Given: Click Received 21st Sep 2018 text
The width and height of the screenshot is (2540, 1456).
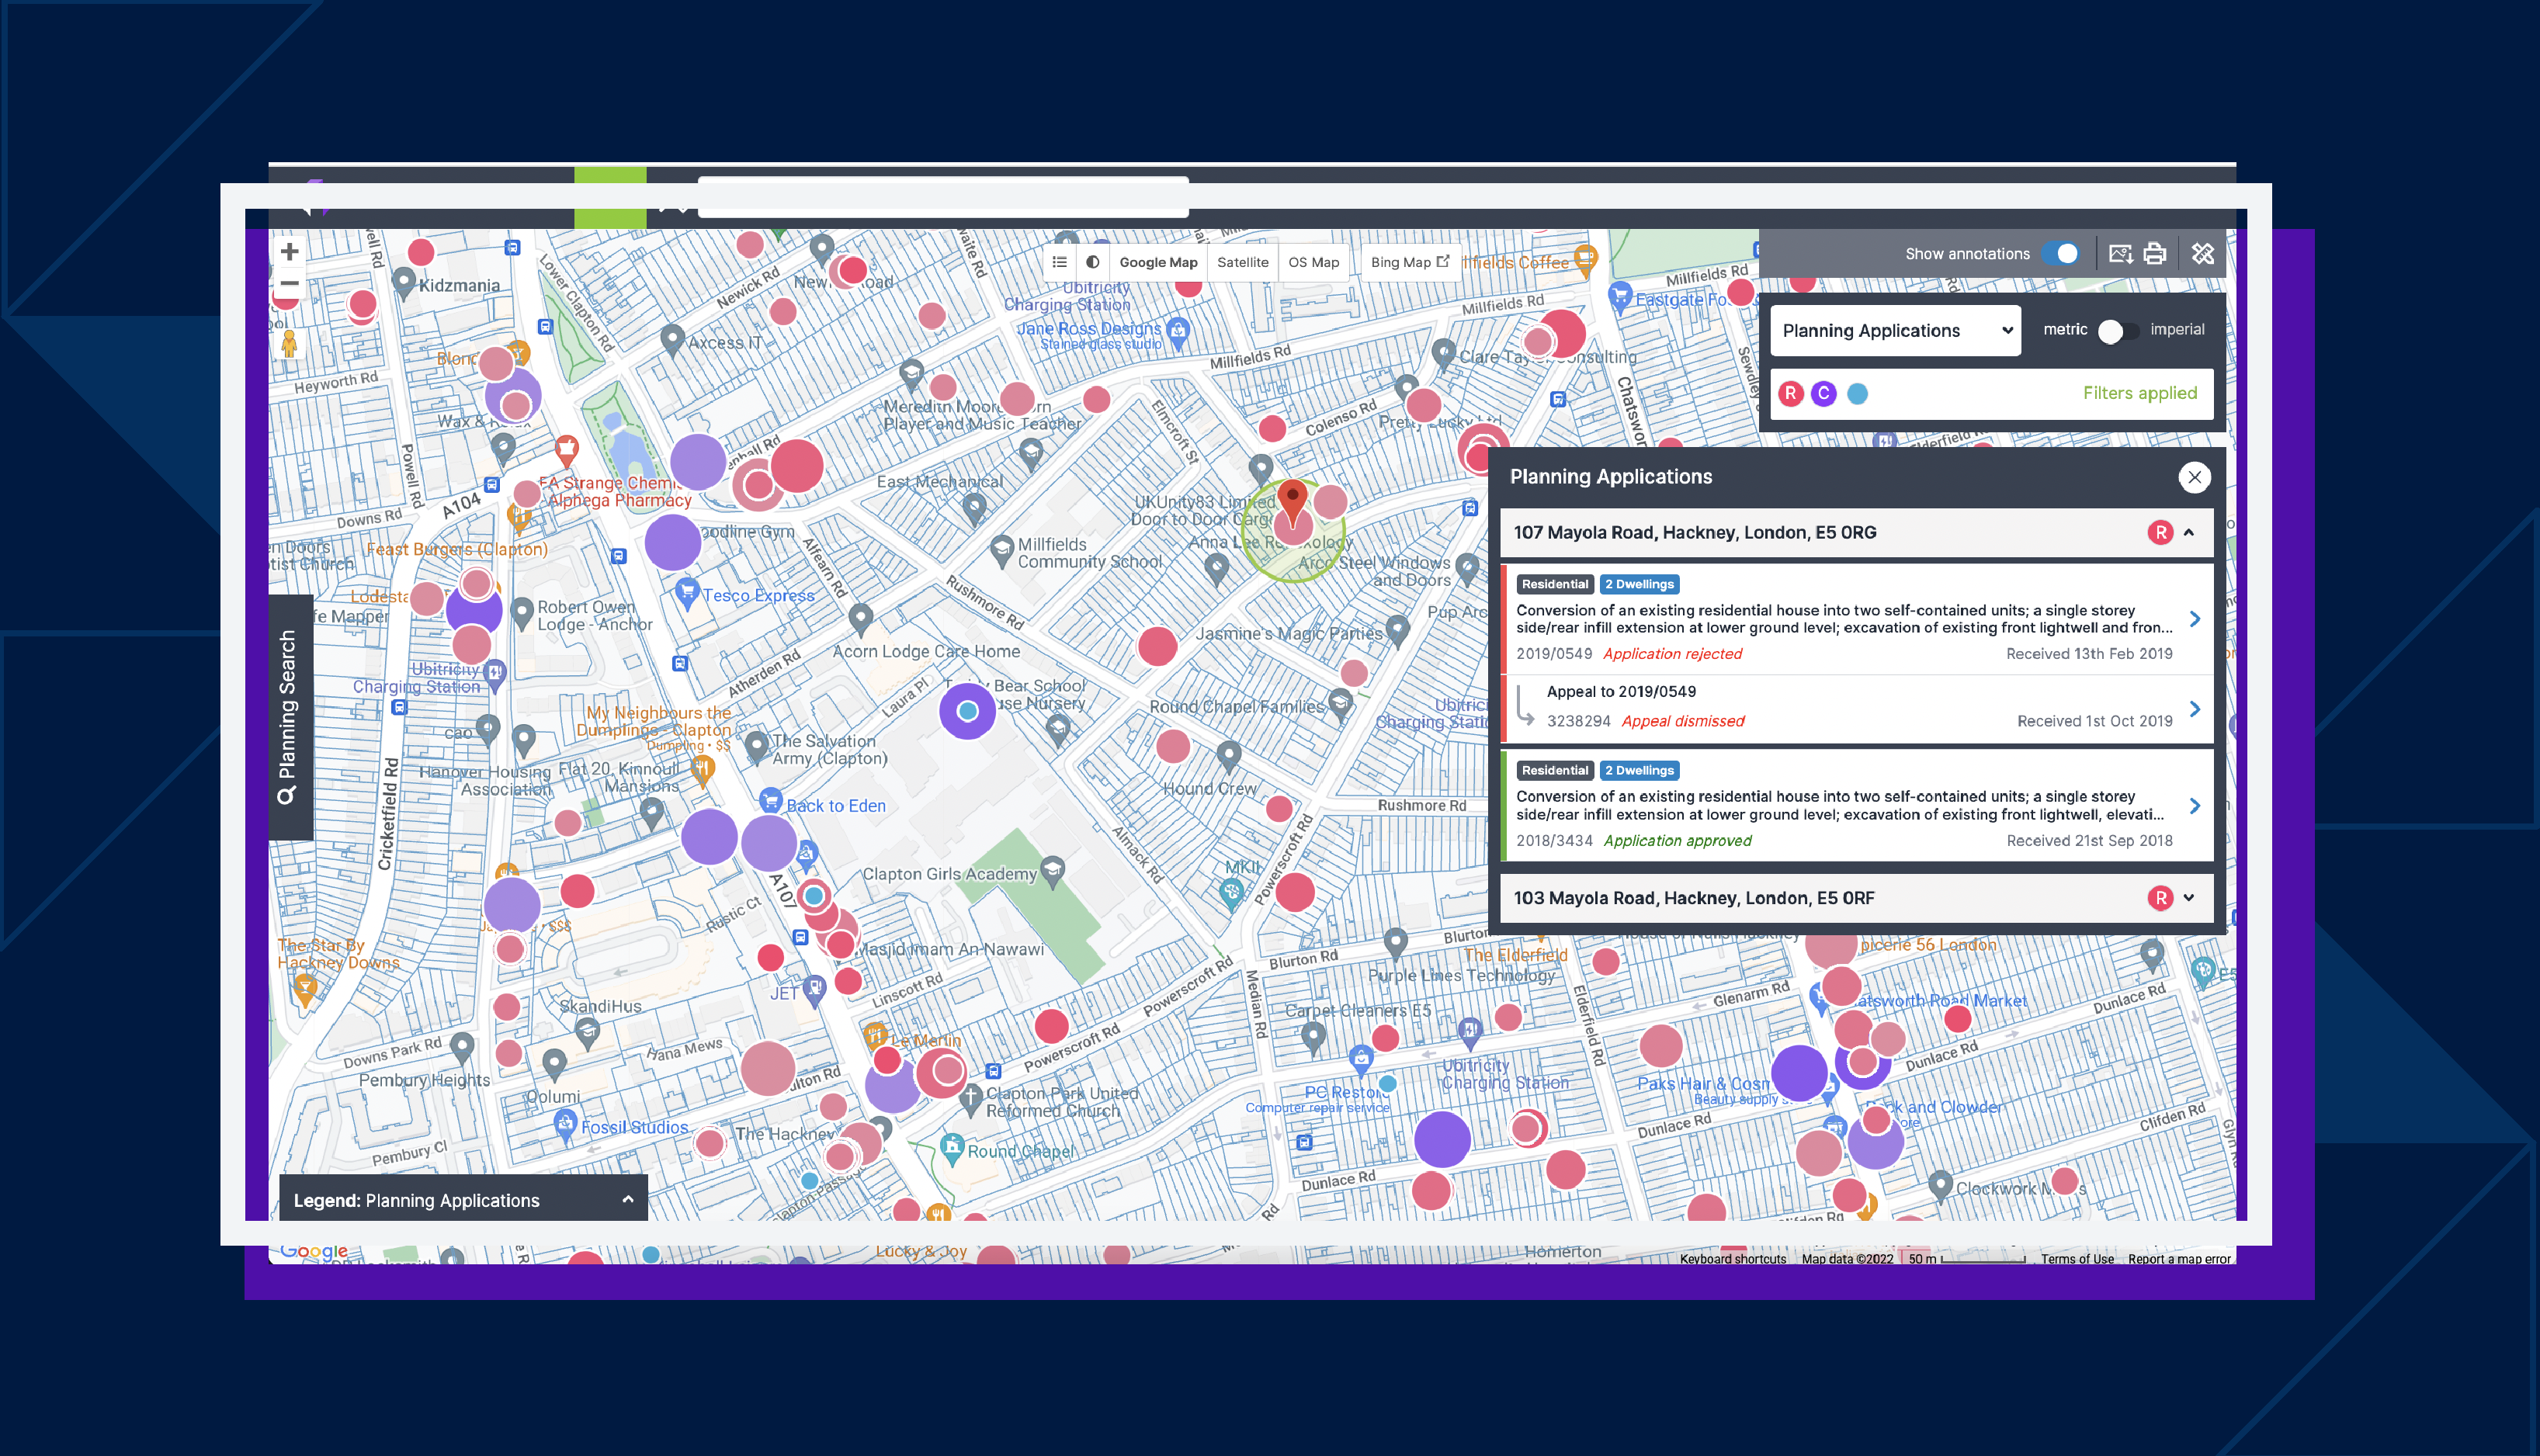Looking at the screenshot, I should coord(2089,841).
